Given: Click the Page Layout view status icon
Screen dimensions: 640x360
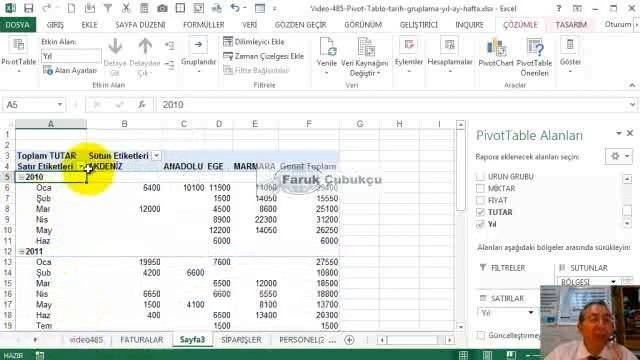Looking at the screenshot, I should coord(487,355).
